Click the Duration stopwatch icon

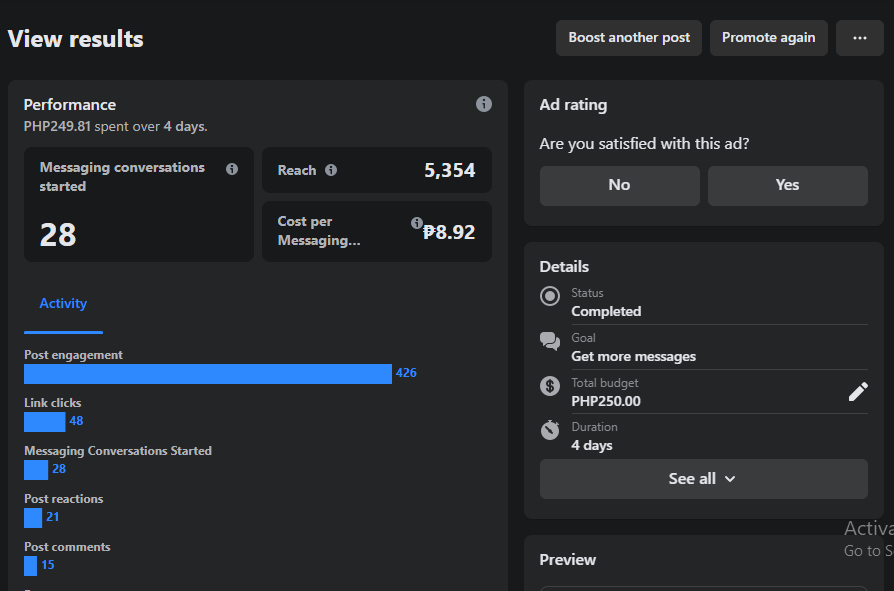[550, 429]
